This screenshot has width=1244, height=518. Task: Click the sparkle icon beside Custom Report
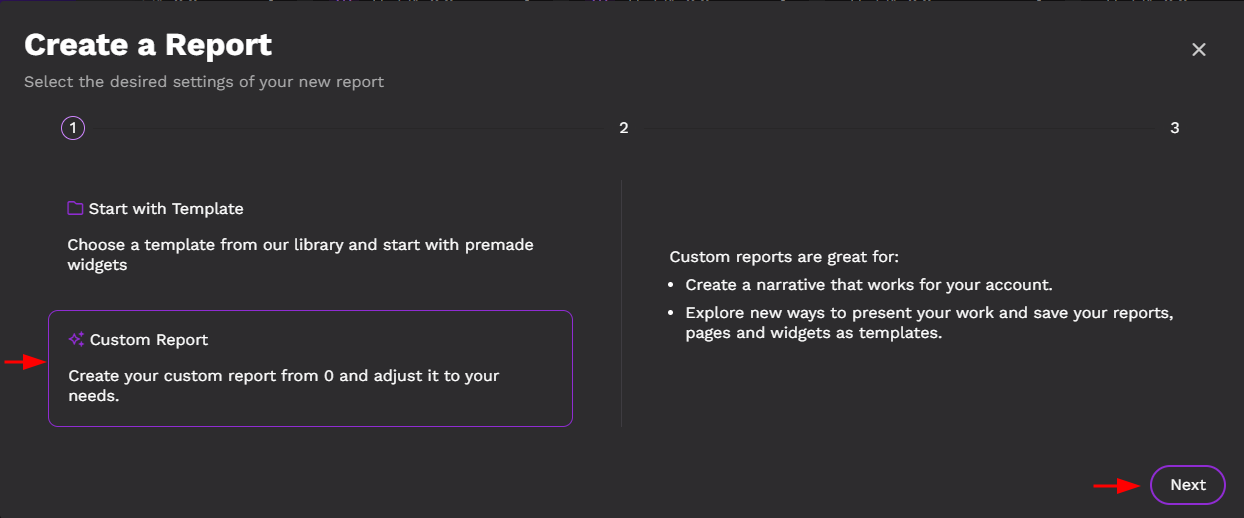coord(76,339)
